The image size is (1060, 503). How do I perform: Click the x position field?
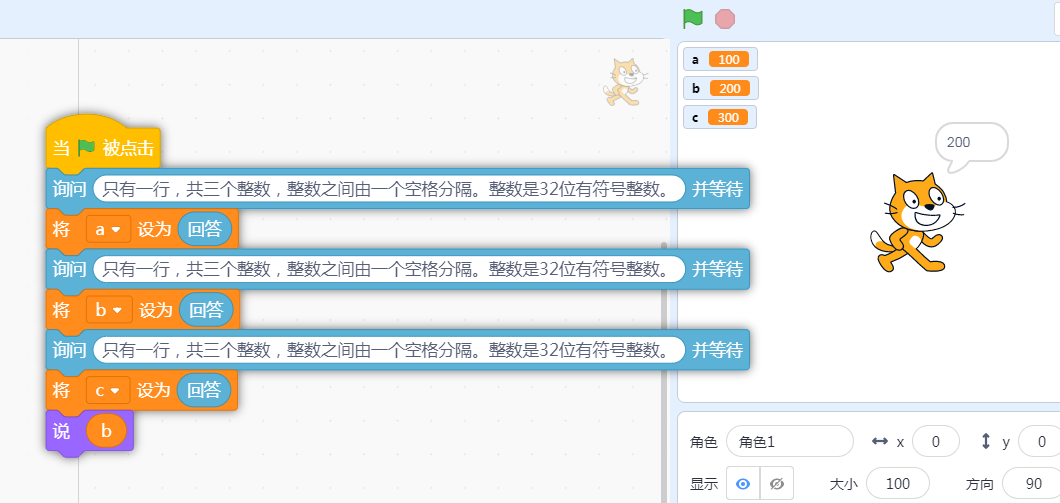[936, 442]
